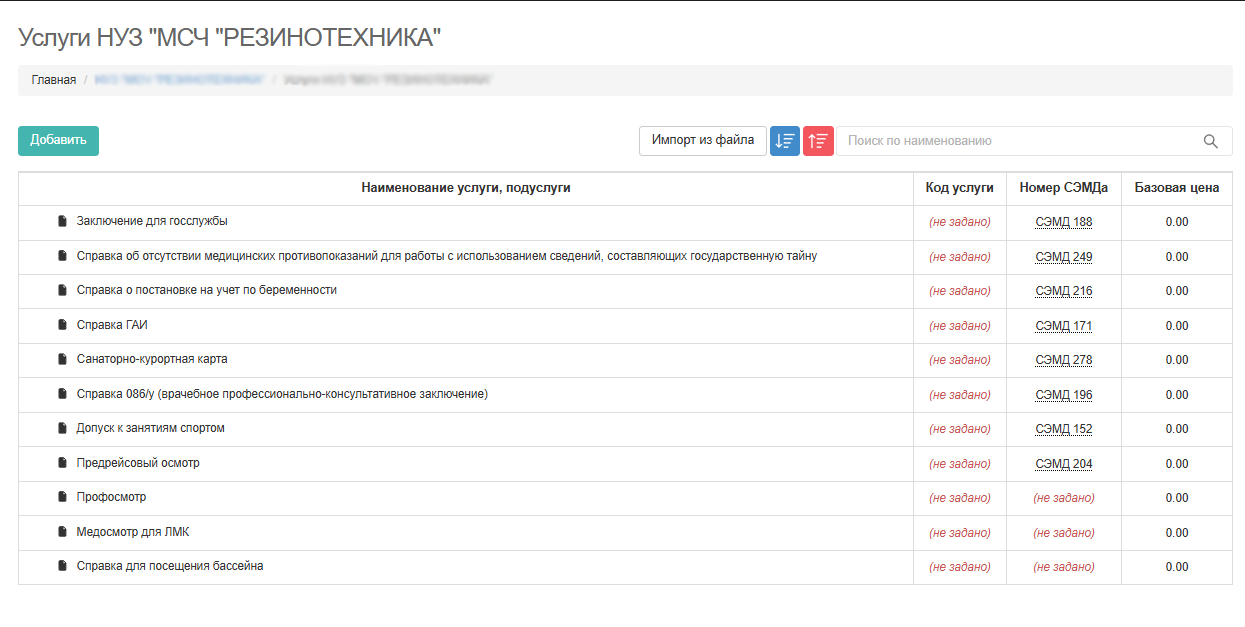
Task: Click the document icon beside Справка ГАИ
Action: click(x=63, y=325)
